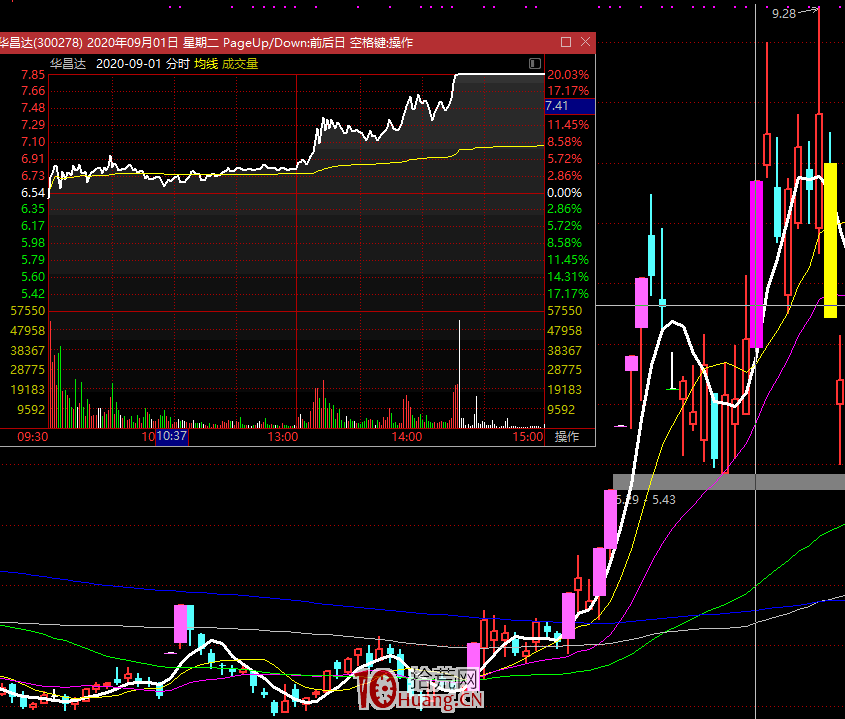
Task: Click the 10:37 time marker on the axis
Action: [171, 437]
